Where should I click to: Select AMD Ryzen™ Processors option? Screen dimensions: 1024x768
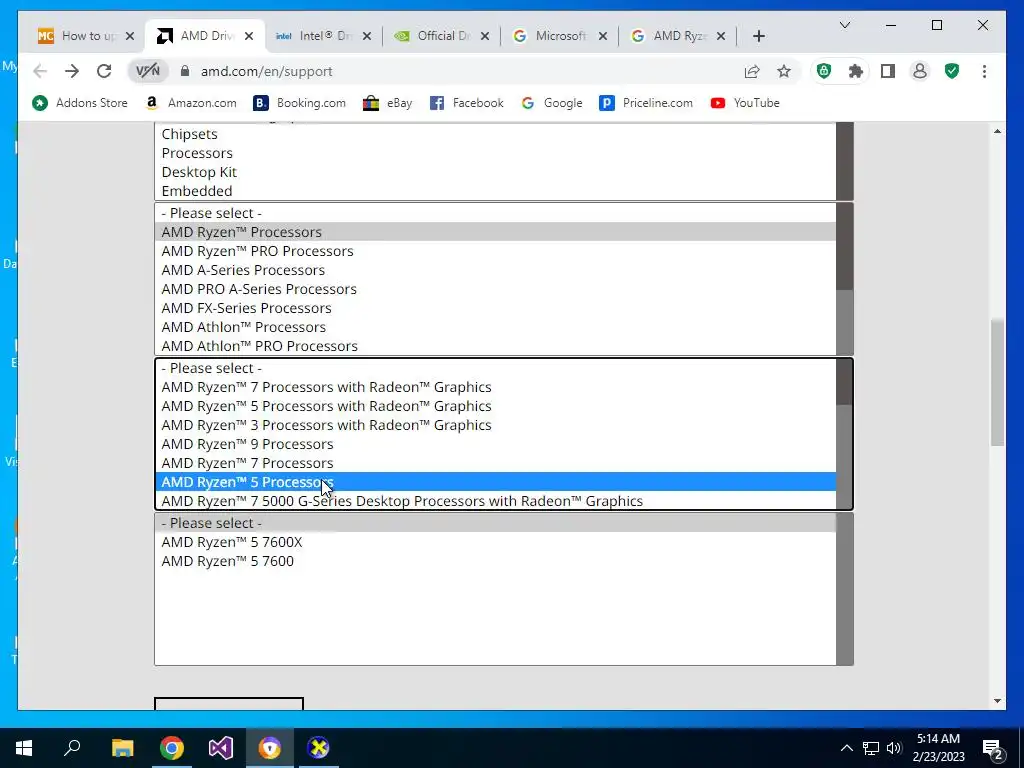[495, 232]
